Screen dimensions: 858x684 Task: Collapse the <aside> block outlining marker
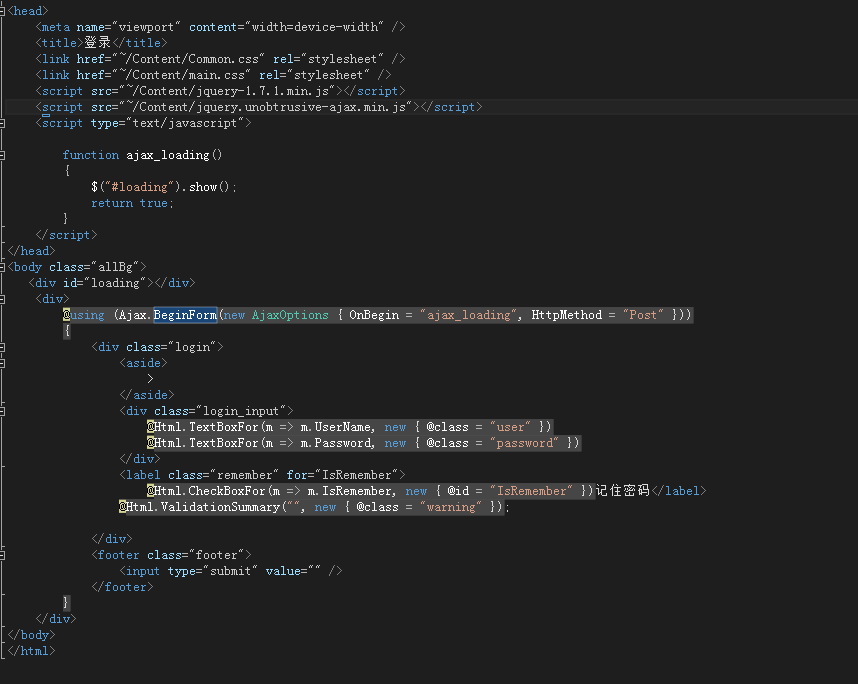(2, 363)
